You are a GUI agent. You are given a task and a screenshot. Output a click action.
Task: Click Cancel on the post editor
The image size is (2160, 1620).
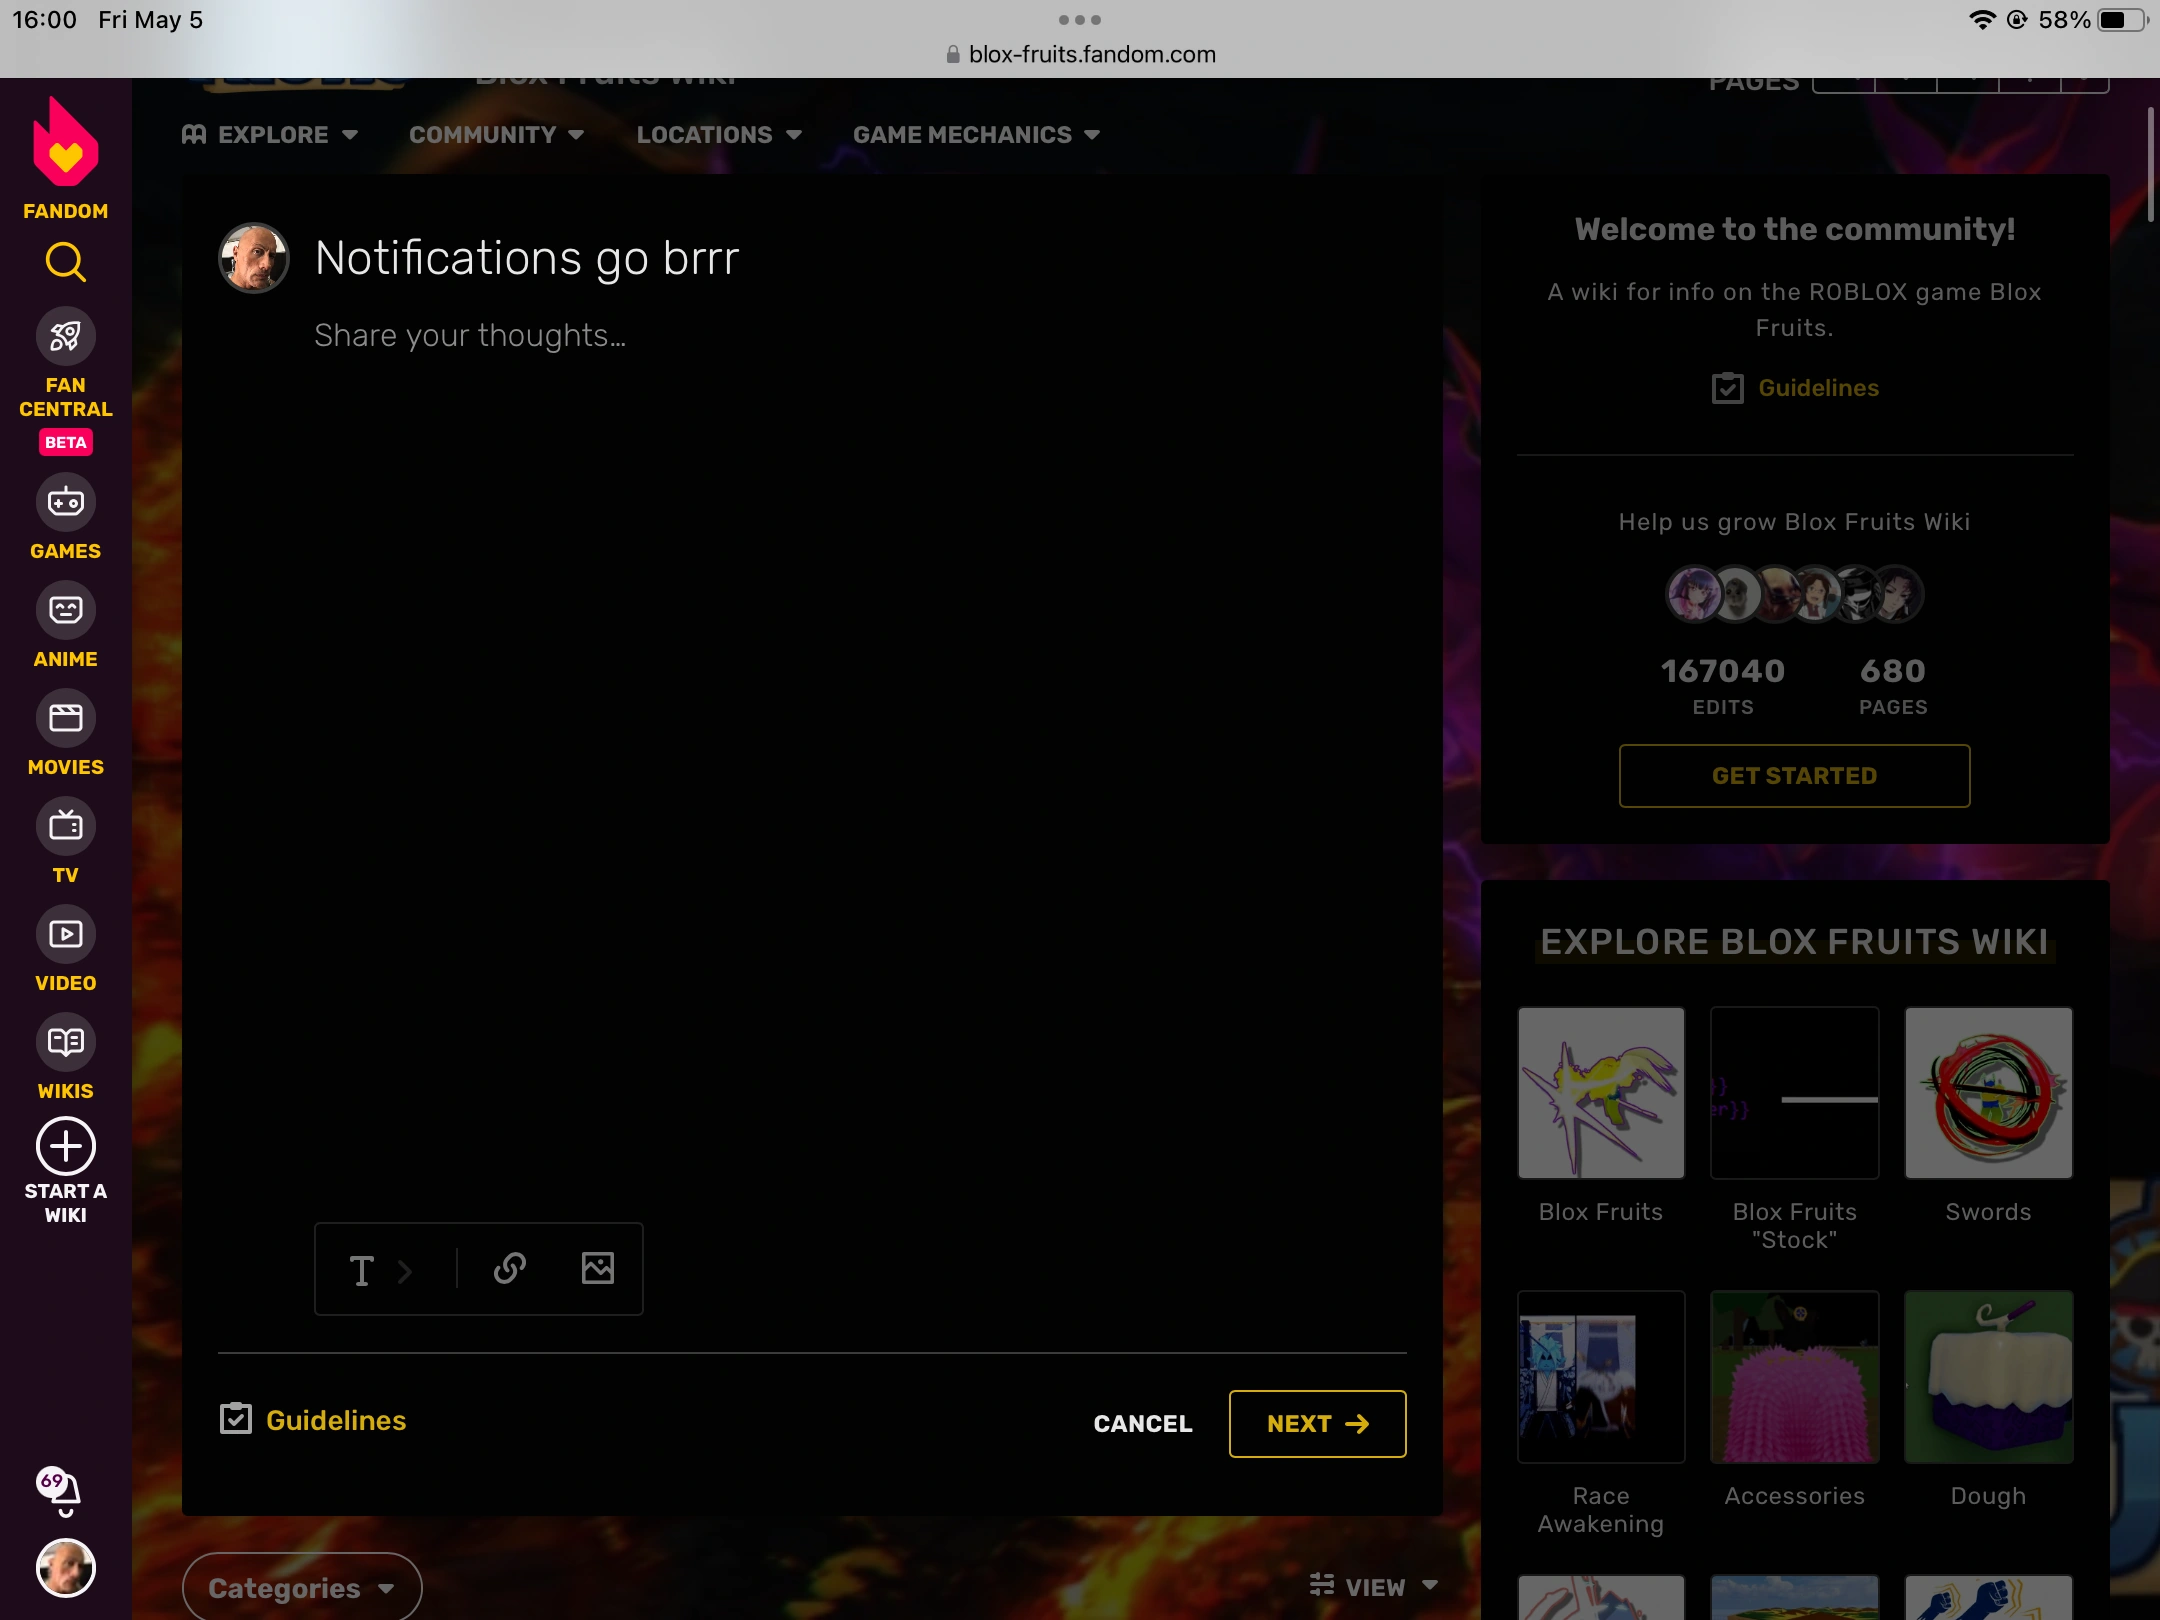pos(1143,1423)
